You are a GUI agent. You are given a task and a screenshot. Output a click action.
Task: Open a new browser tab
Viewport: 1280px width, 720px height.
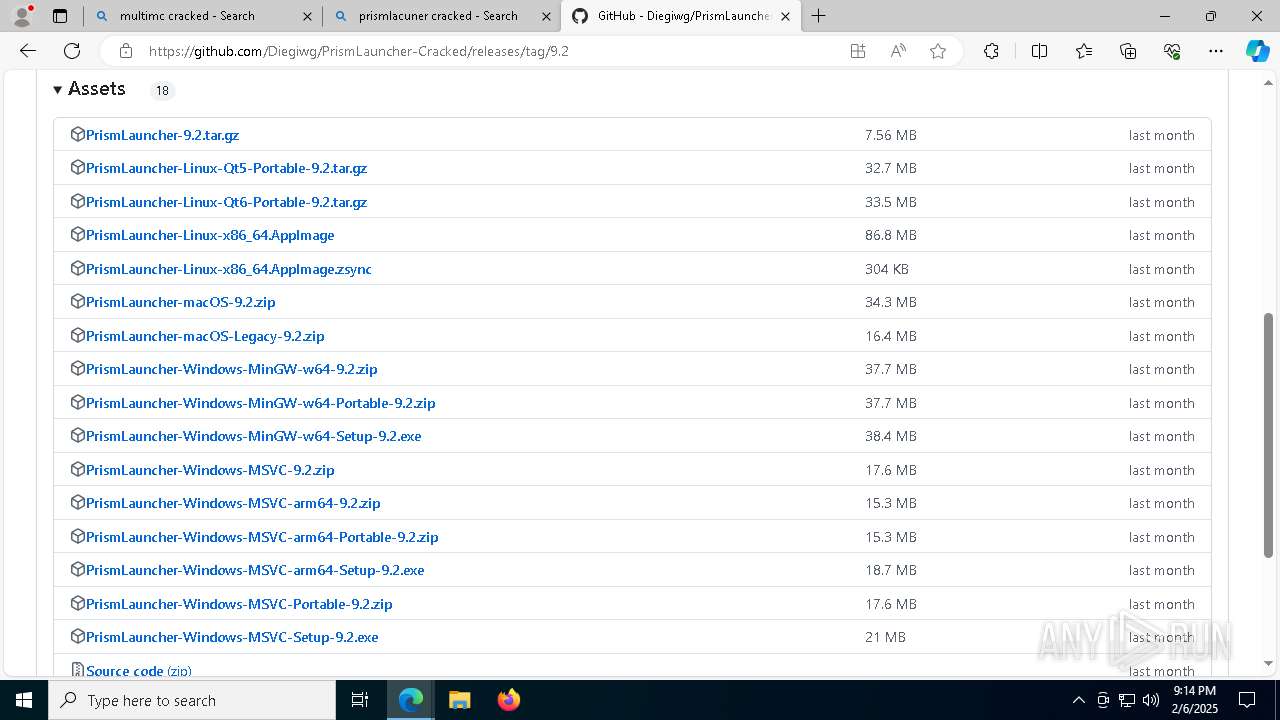point(819,16)
